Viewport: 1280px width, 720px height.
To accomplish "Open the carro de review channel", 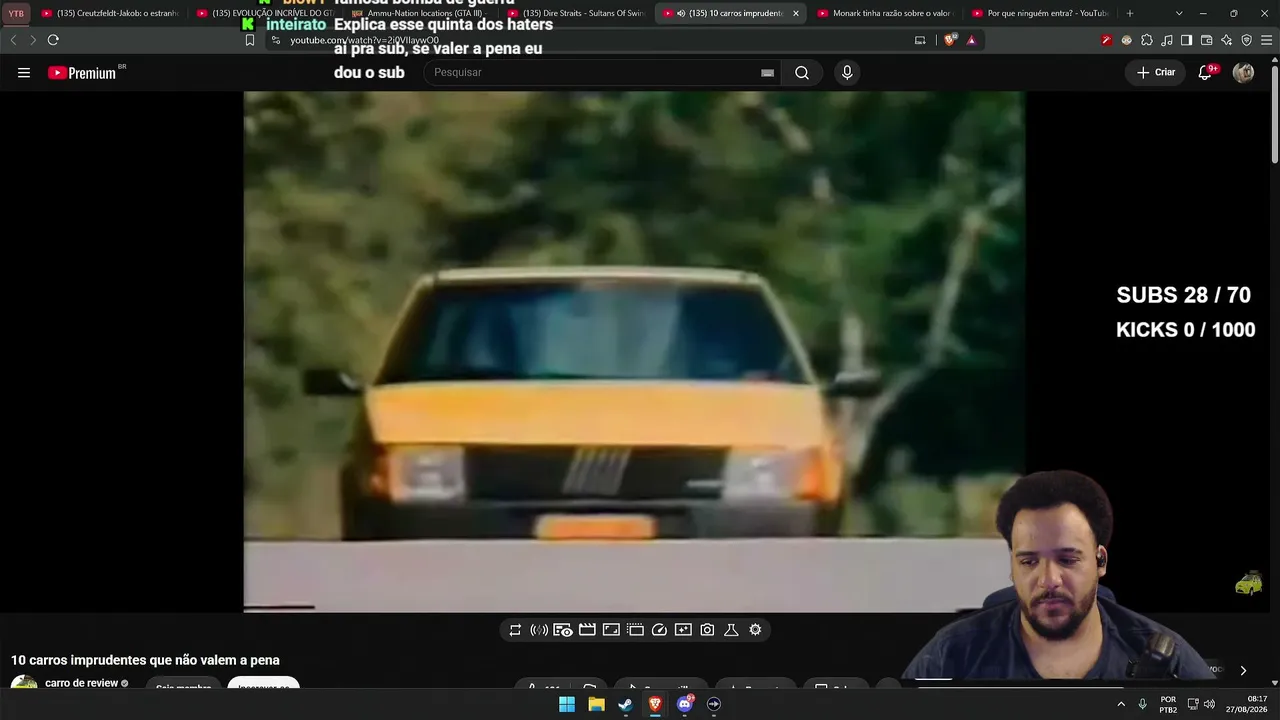I will tap(81, 683).
